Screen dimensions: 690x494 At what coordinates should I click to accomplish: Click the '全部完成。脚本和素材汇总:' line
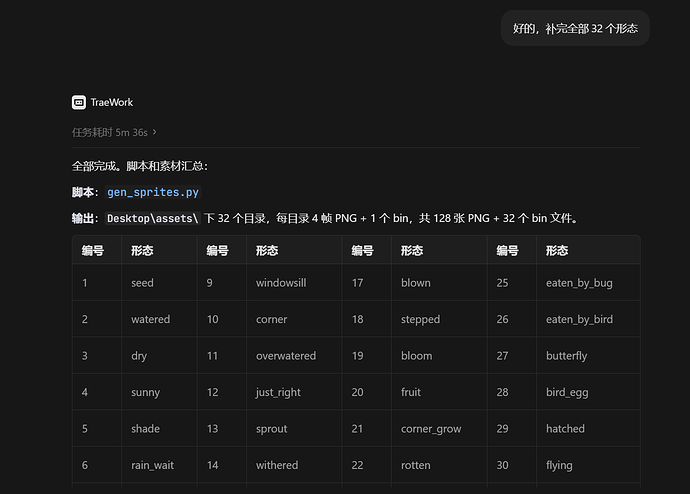139,166
